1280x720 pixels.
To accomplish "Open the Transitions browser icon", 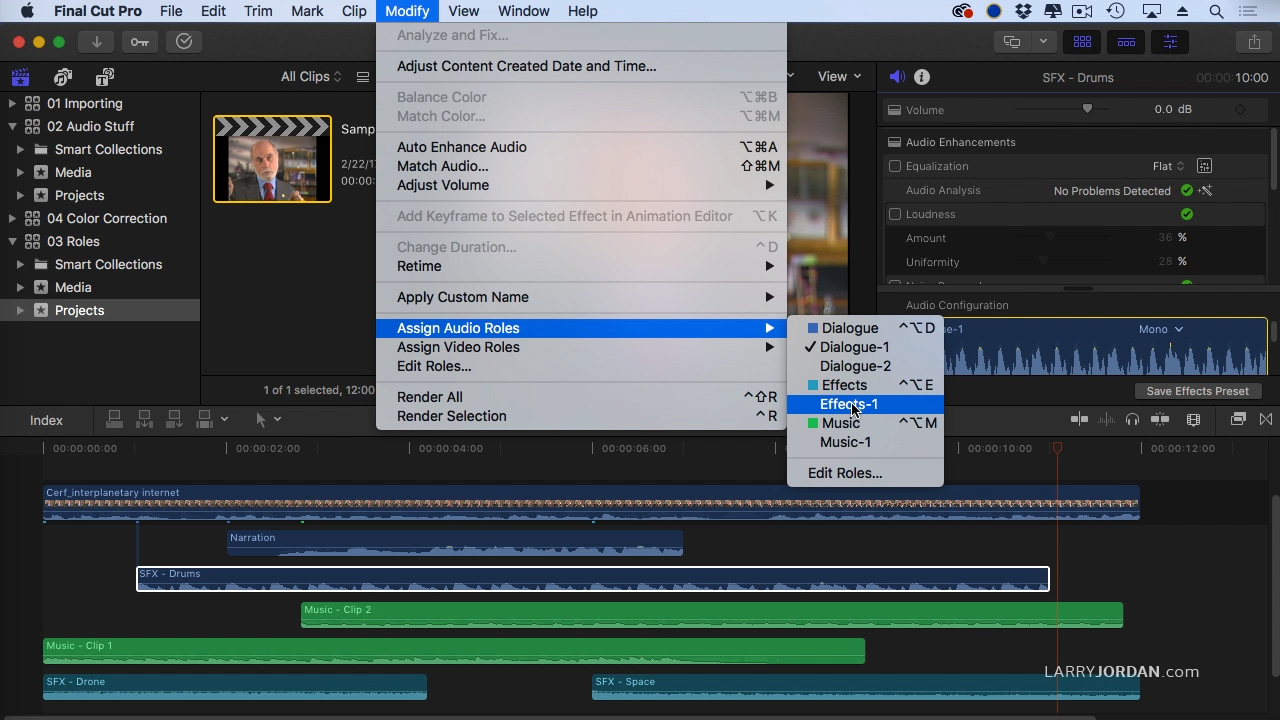I will (x=1266, y=420).
